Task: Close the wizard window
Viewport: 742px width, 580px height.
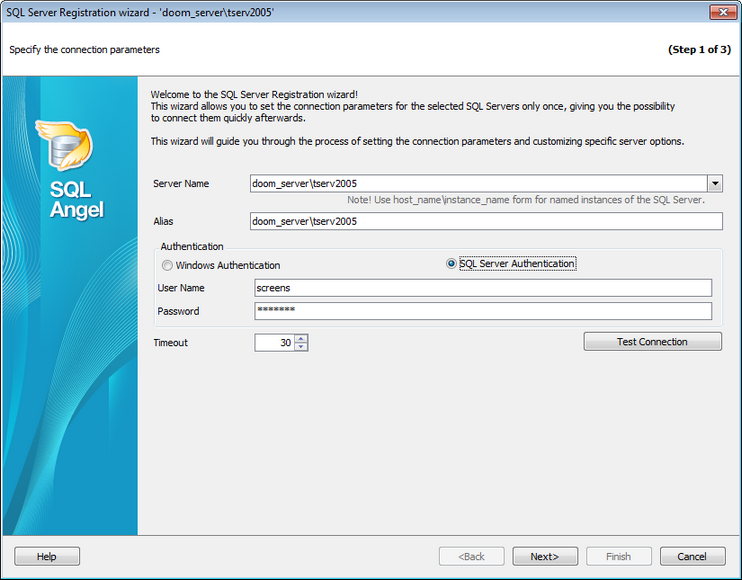Action: click(723, 12)
